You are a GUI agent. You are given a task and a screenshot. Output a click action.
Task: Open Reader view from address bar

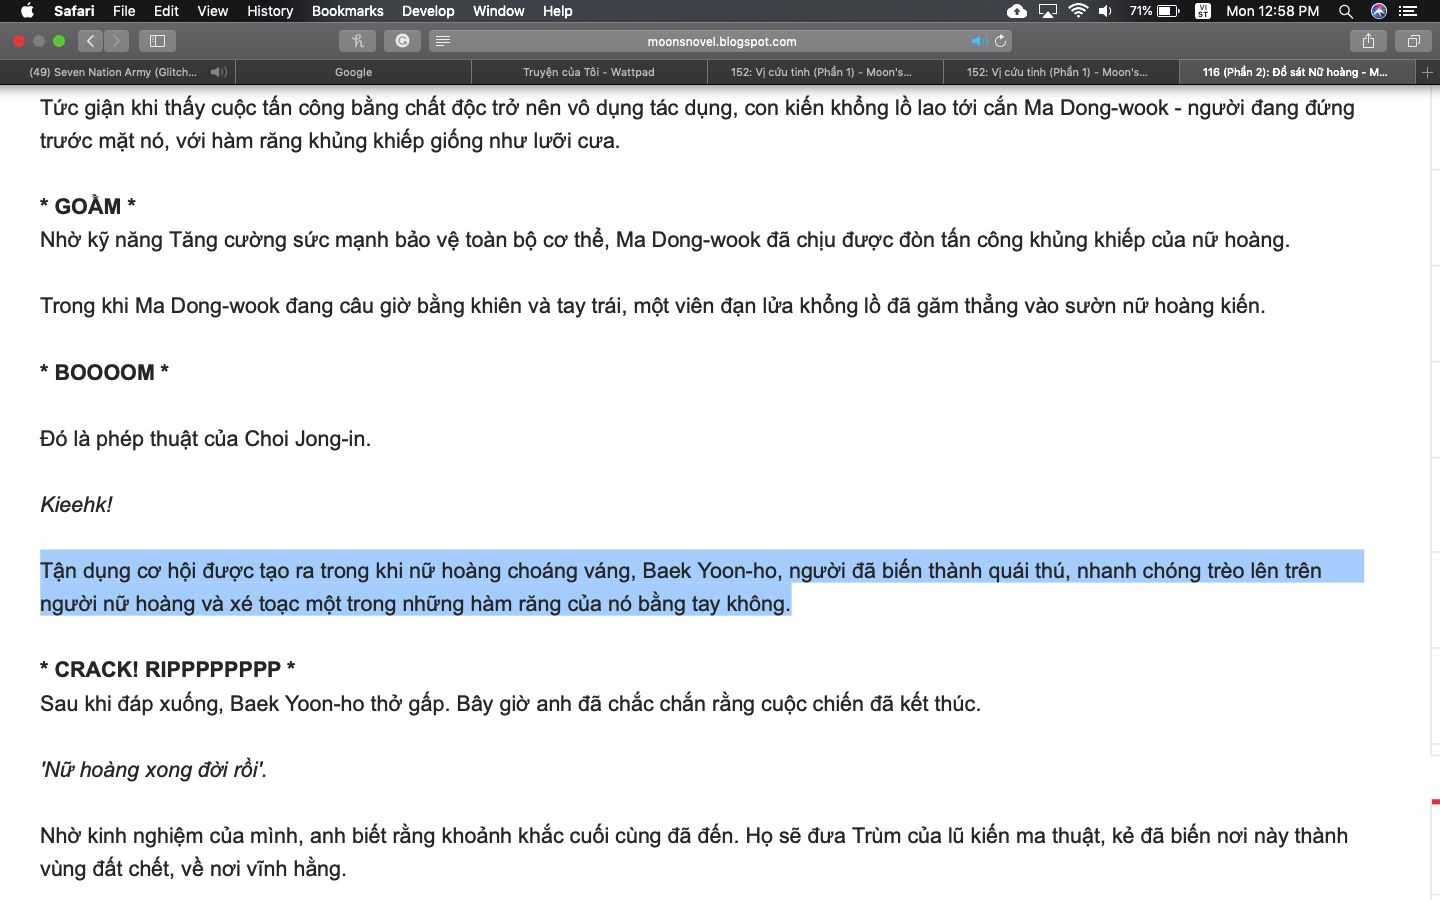pos(443,41)
